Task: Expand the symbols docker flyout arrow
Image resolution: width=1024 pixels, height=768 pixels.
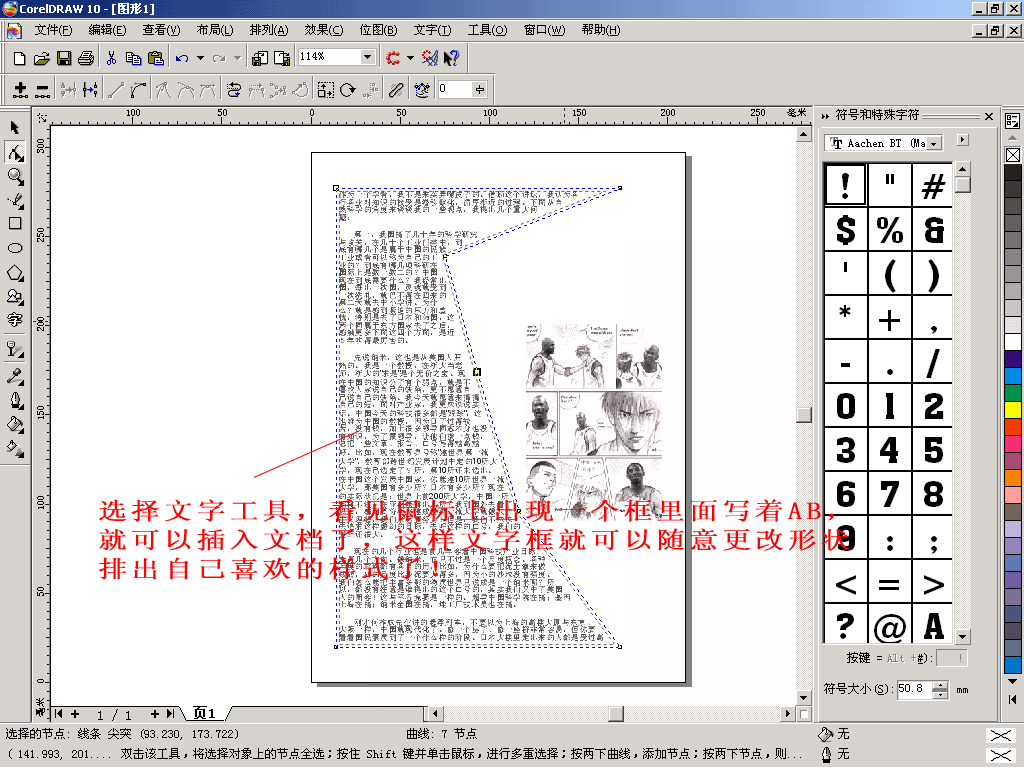Action: point(962,140)
